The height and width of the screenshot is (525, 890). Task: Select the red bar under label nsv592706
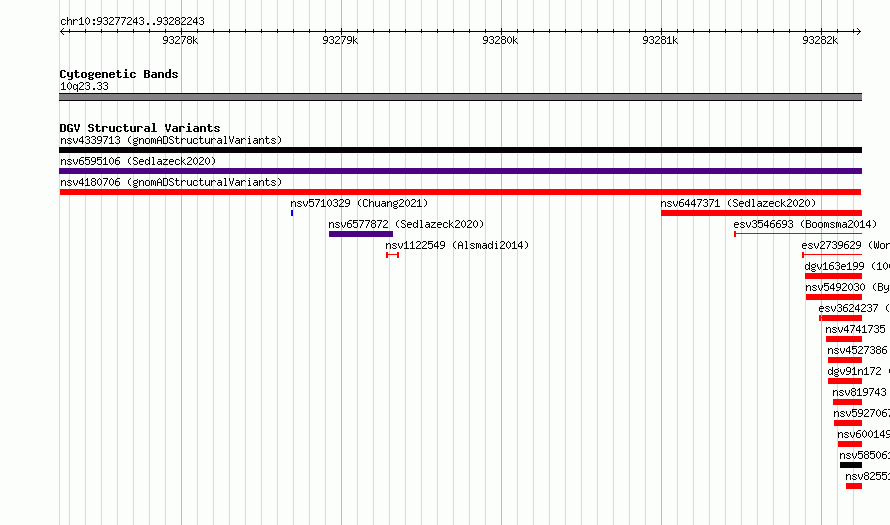tap(847, 423)
